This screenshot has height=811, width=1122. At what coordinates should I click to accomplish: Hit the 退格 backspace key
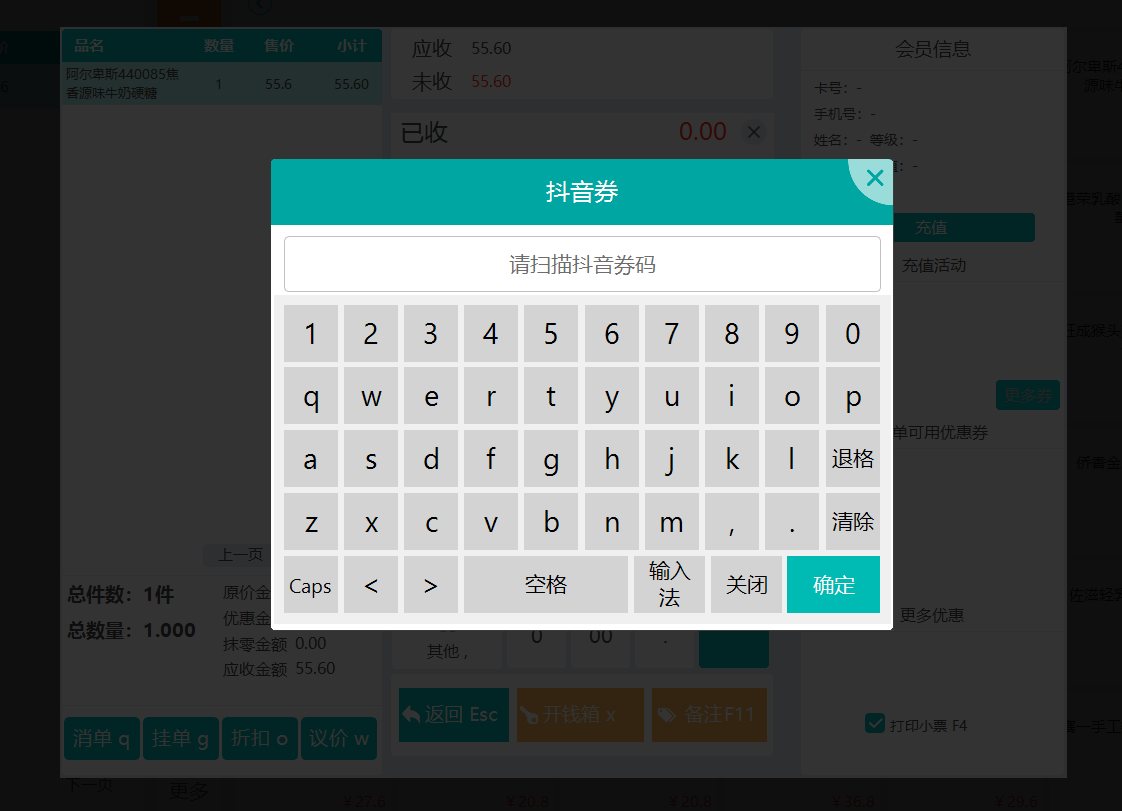[853, 459]
